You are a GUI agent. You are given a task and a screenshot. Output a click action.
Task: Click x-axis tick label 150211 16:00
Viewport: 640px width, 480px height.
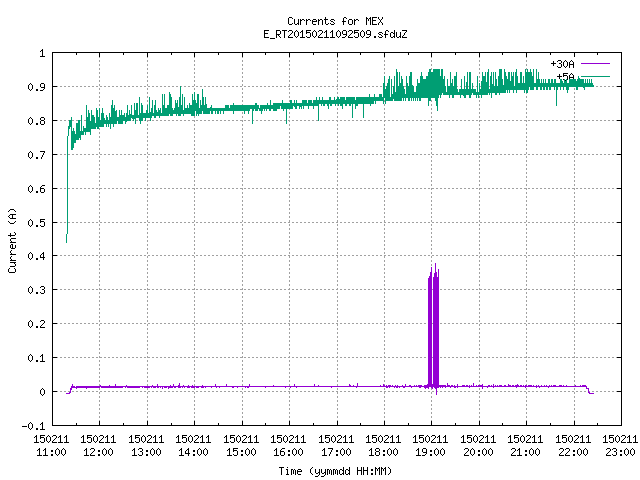[x=289, y=446]
